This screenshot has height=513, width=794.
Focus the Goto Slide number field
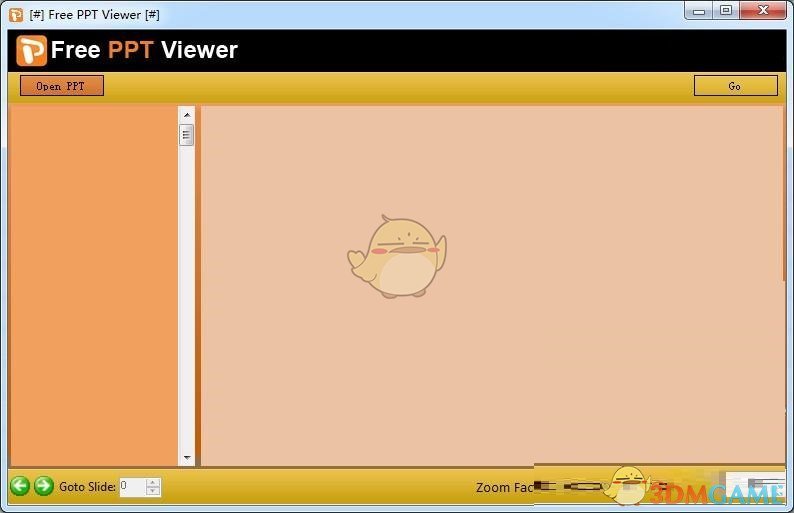(x=133, y=487)
